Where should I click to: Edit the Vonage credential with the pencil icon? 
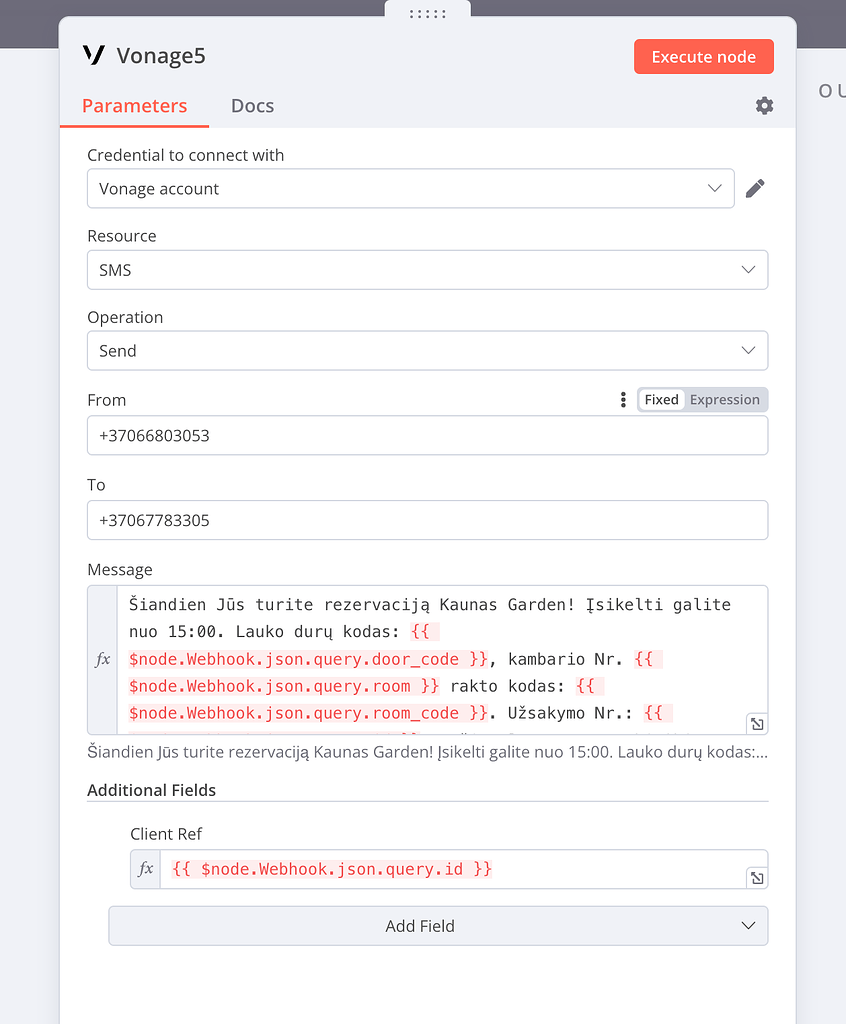coord(756,187)
